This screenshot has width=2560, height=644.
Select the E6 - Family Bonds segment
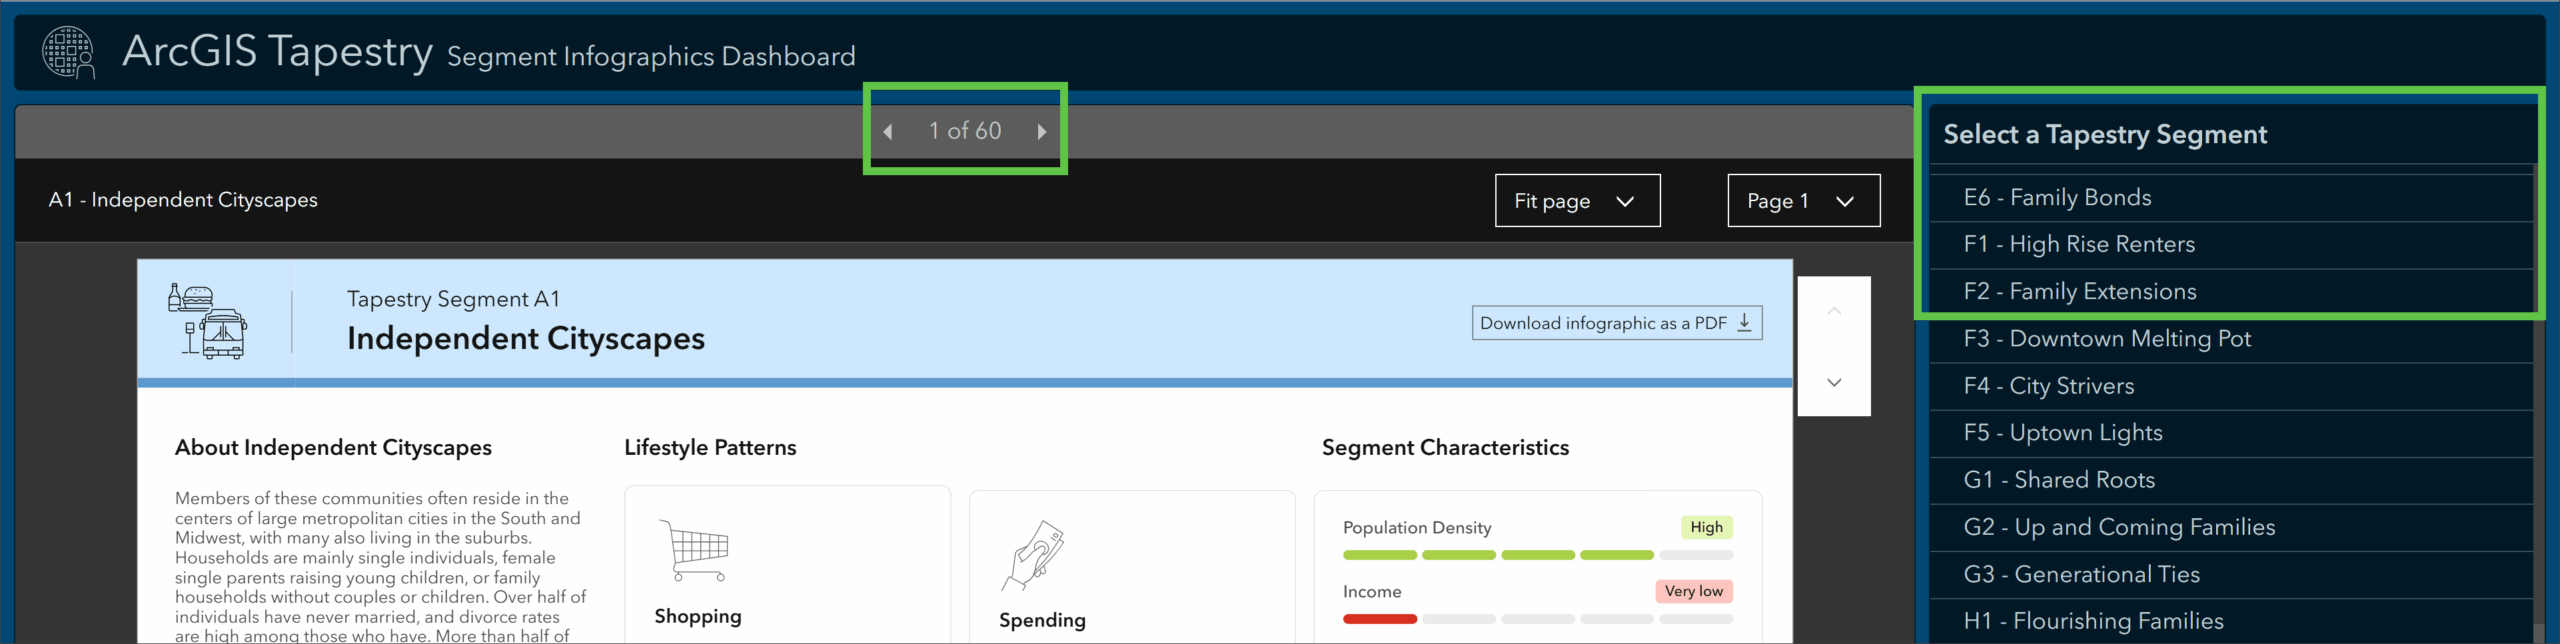pos(2057,198)
